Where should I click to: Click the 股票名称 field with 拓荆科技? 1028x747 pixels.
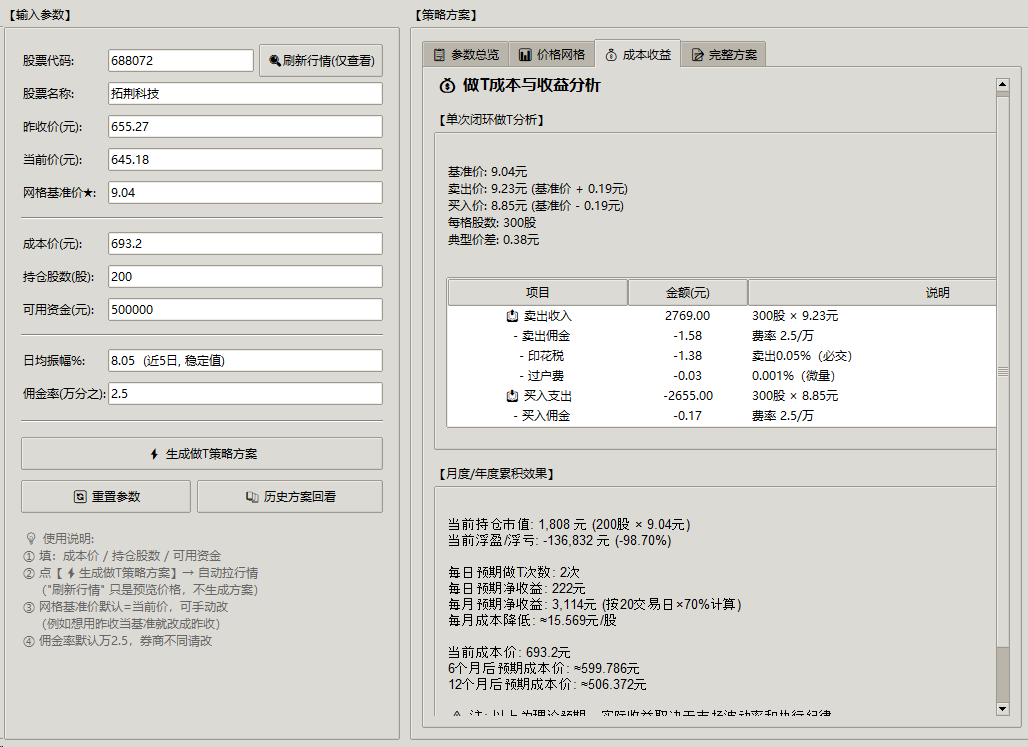(x=245, y=94)
